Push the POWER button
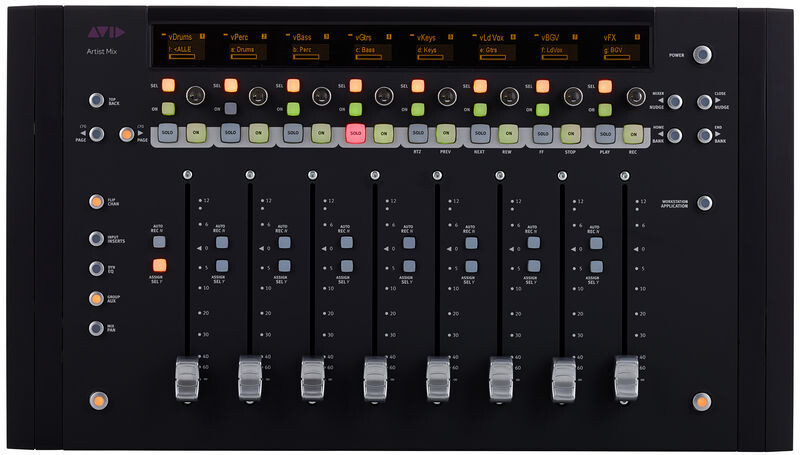The height and width of the screenshot is (455, 800). 702,55
